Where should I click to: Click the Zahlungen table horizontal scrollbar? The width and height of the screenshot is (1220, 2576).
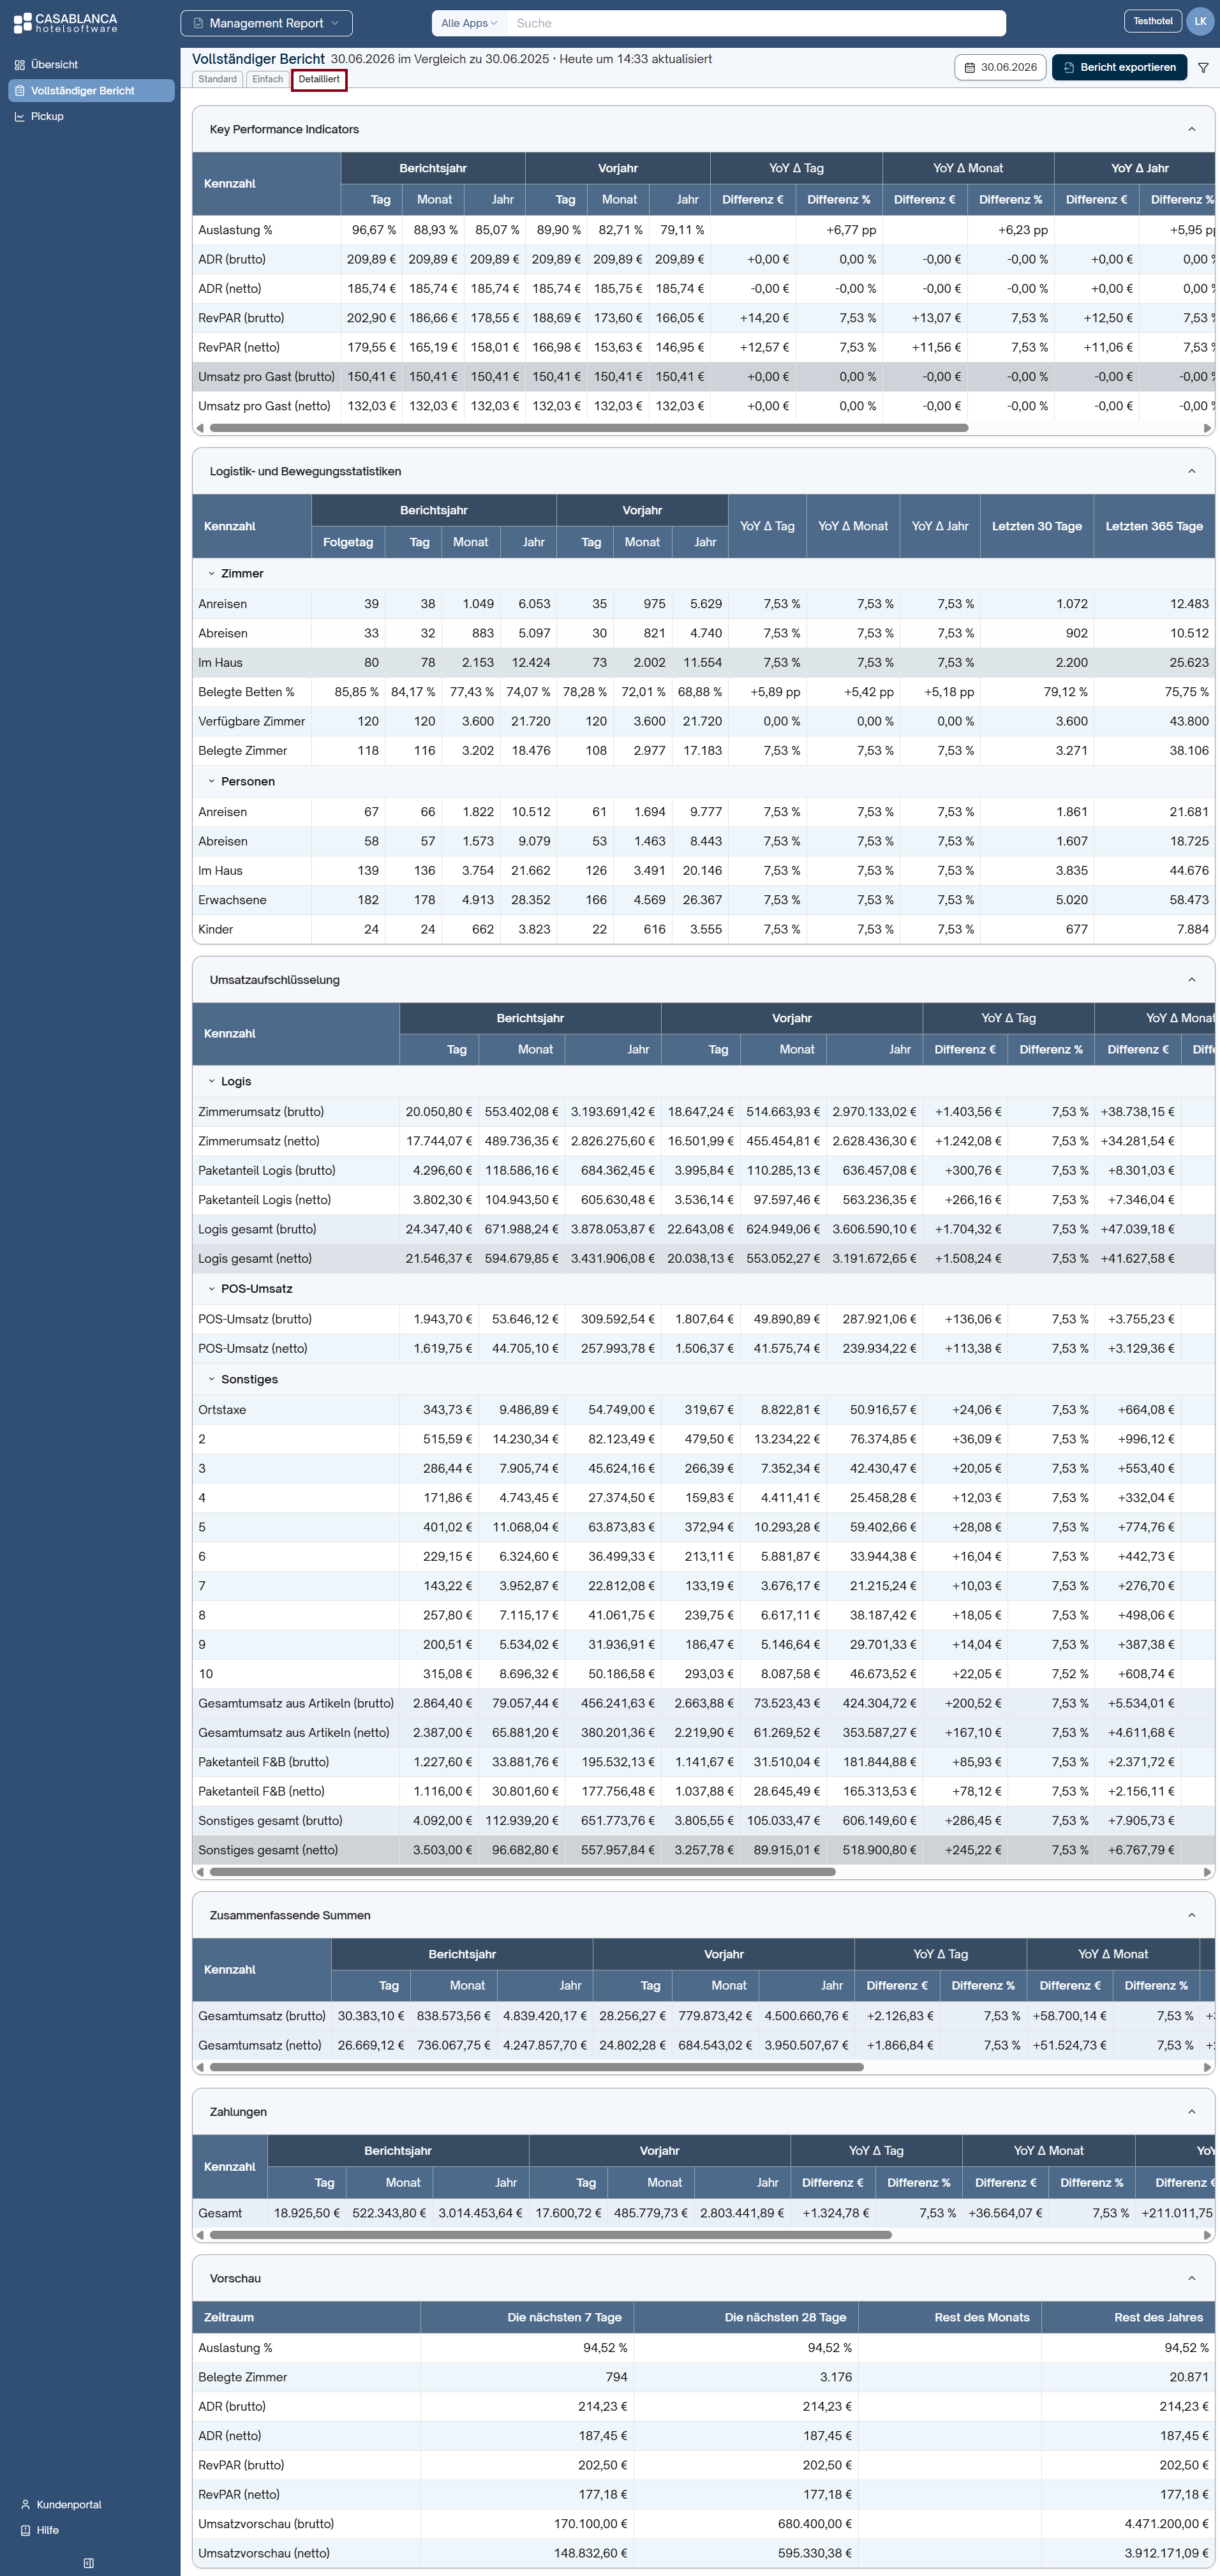(x=551, y=2235)
